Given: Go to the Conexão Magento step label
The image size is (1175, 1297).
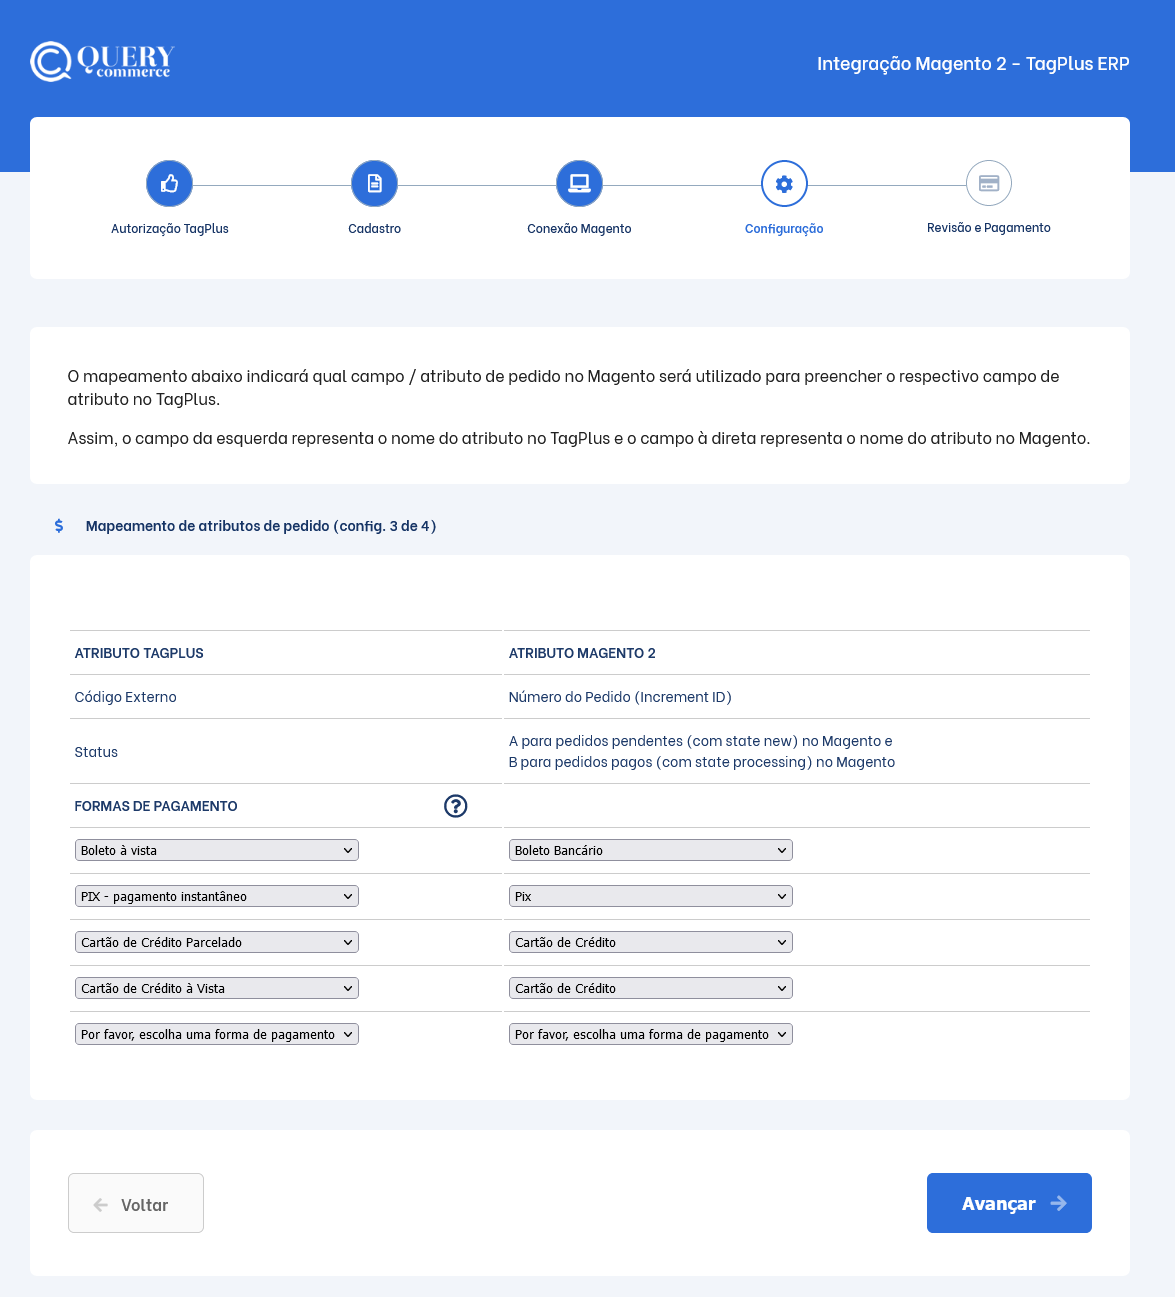Looking at the screenshot, I should pos(580,229).
